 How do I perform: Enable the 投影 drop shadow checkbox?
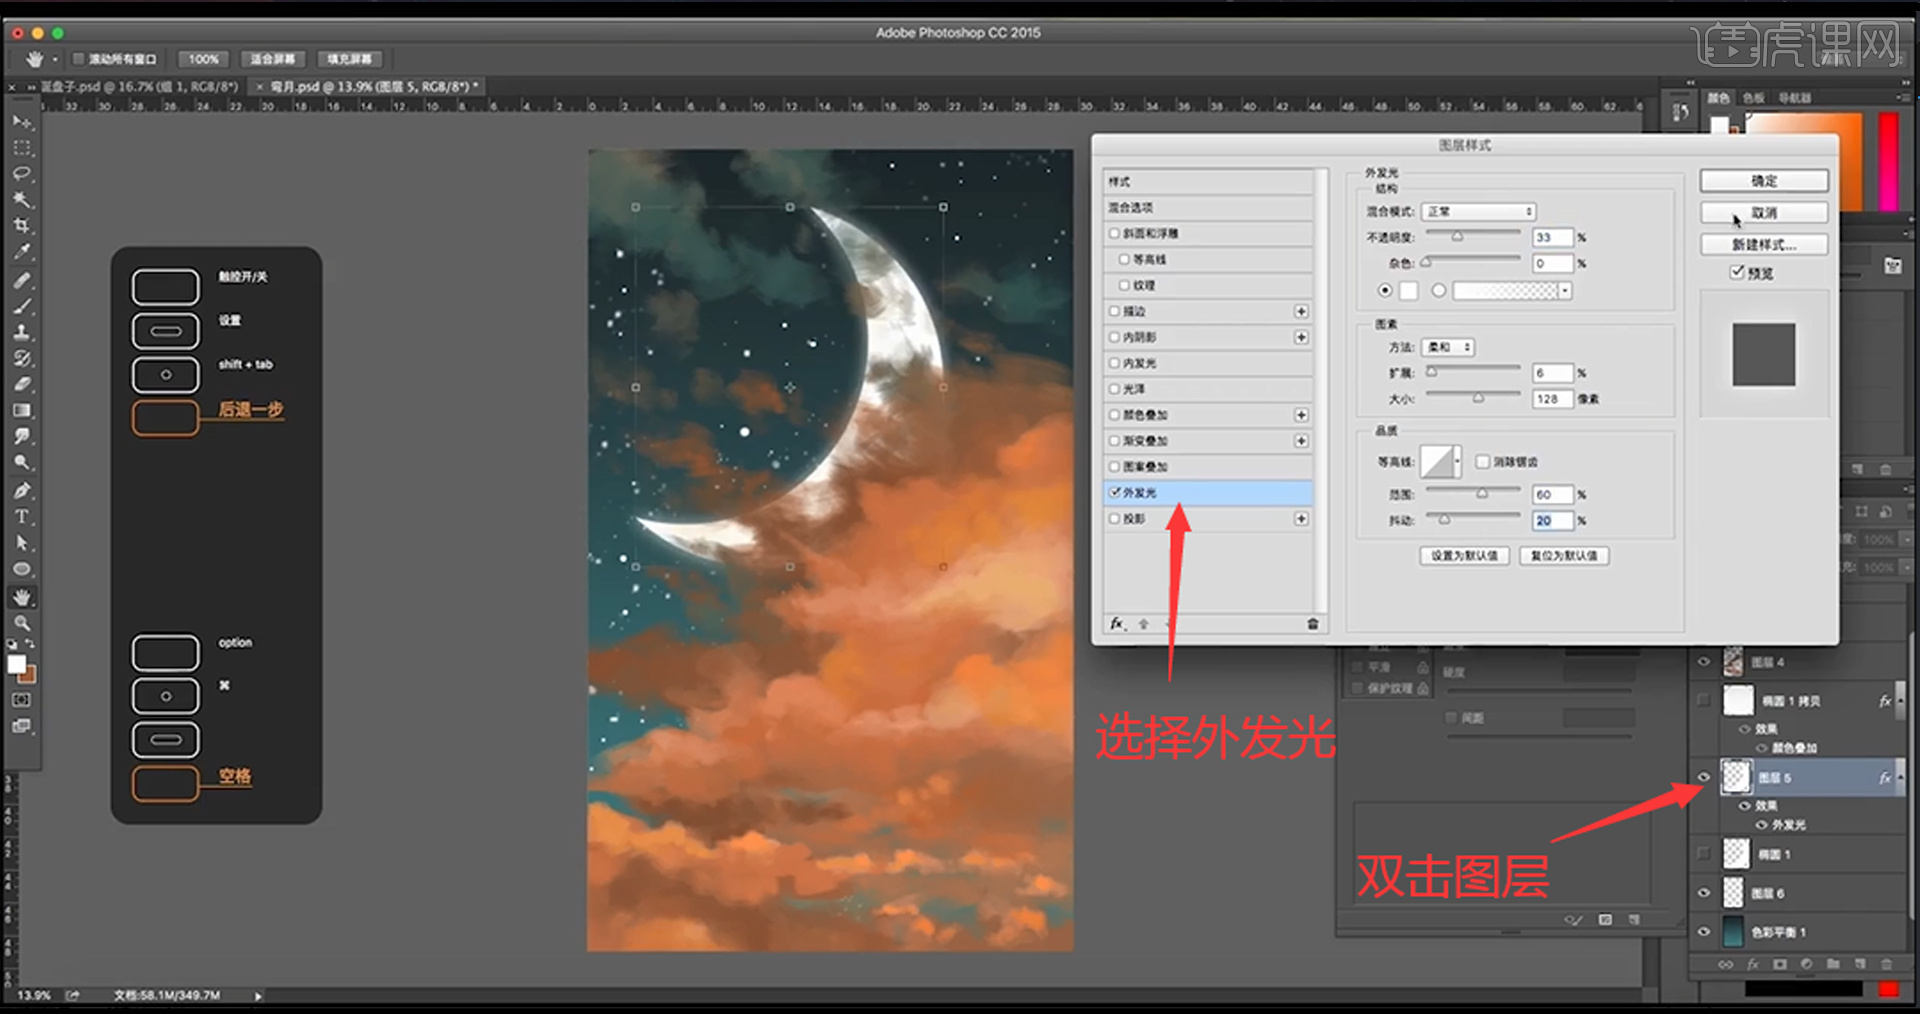1114,518
